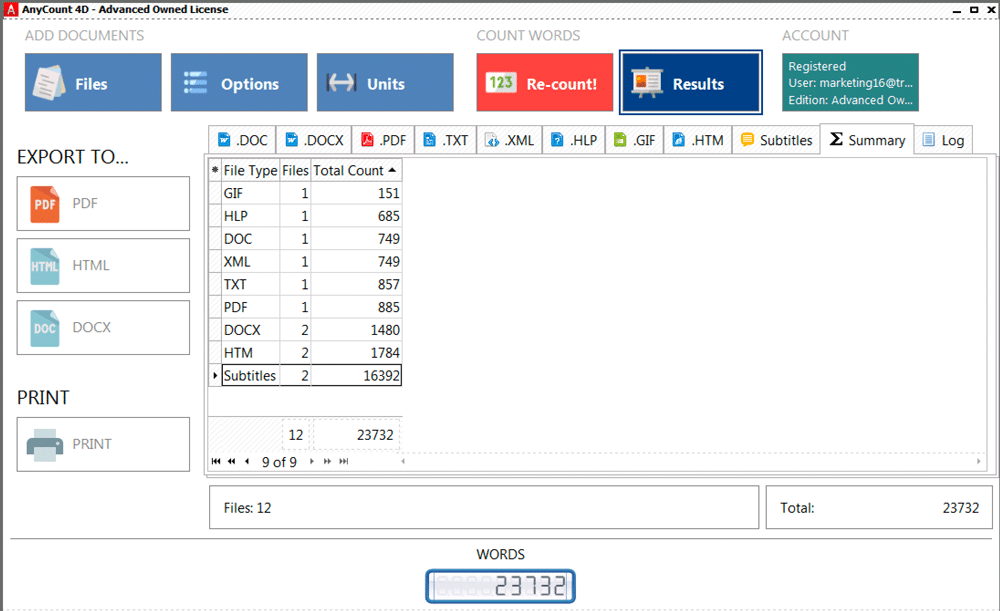Open the Options panel
The width and height of the screenshot is (1000, 611).
click(239, 82)
